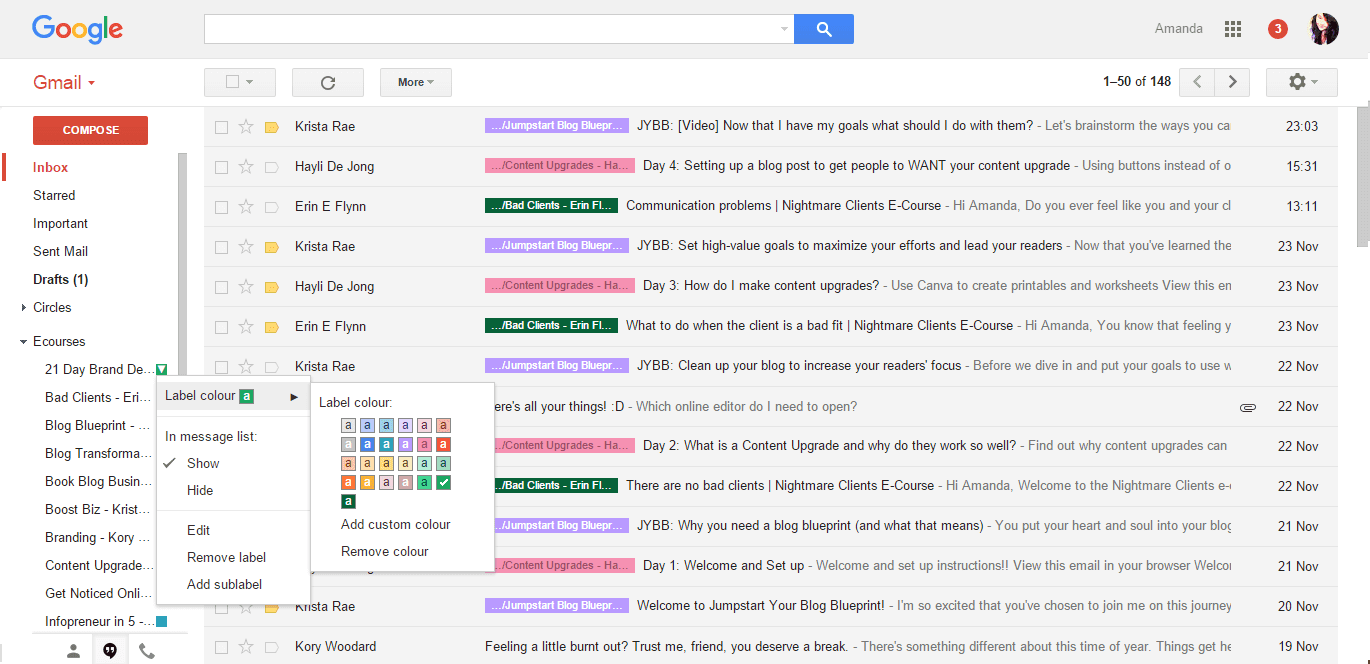Viewport: 1370px width, 664px height.
Task: Check the 'What to do when the client' checkbox
Action: coord(221,327)
